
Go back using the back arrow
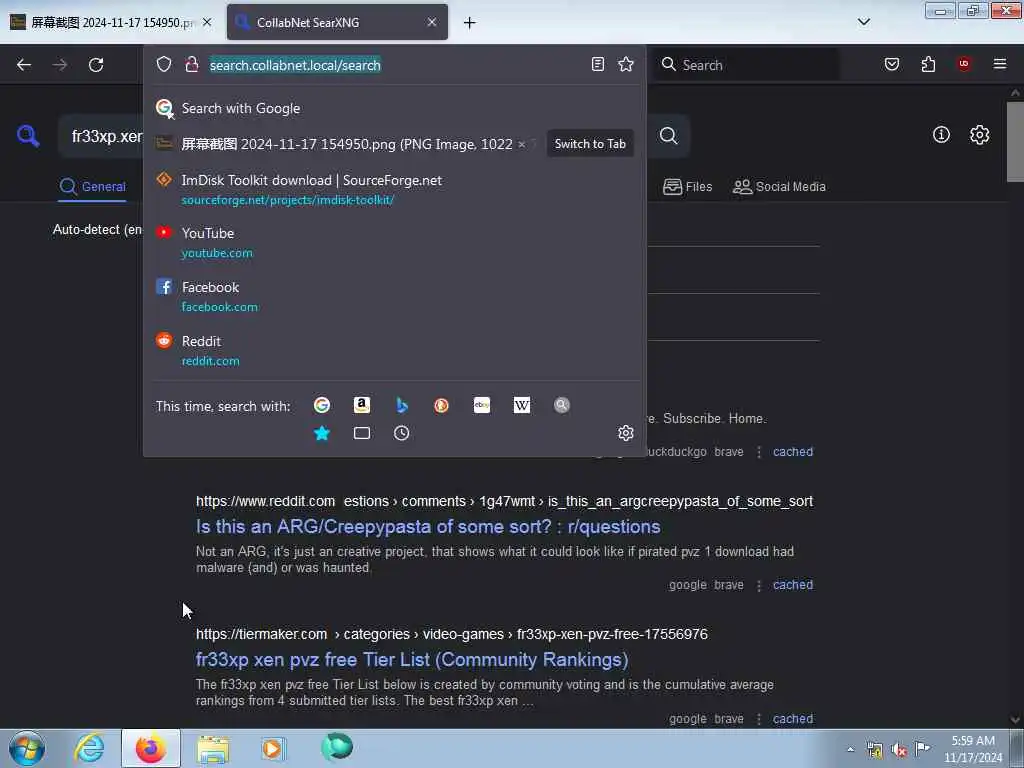click(24, 65)
